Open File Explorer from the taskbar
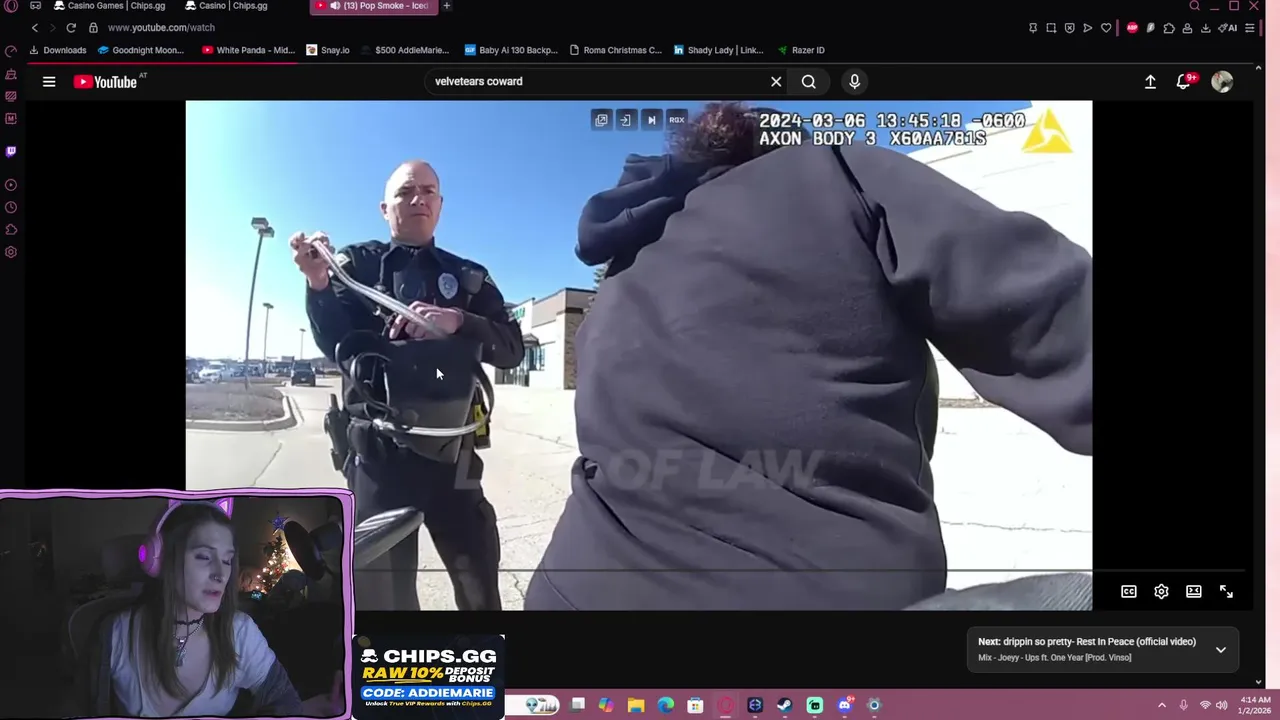 click(x=636, y=705)
